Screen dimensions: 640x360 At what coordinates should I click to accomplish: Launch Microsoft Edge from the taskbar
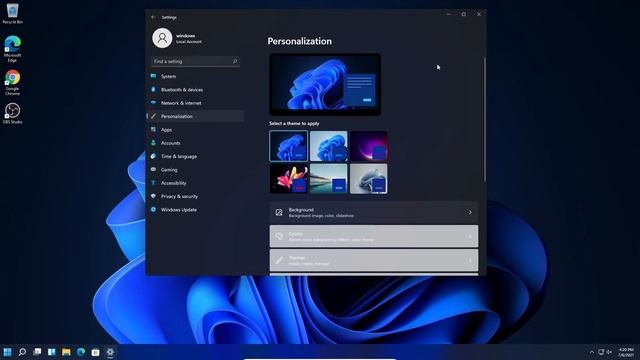point(81,352)
